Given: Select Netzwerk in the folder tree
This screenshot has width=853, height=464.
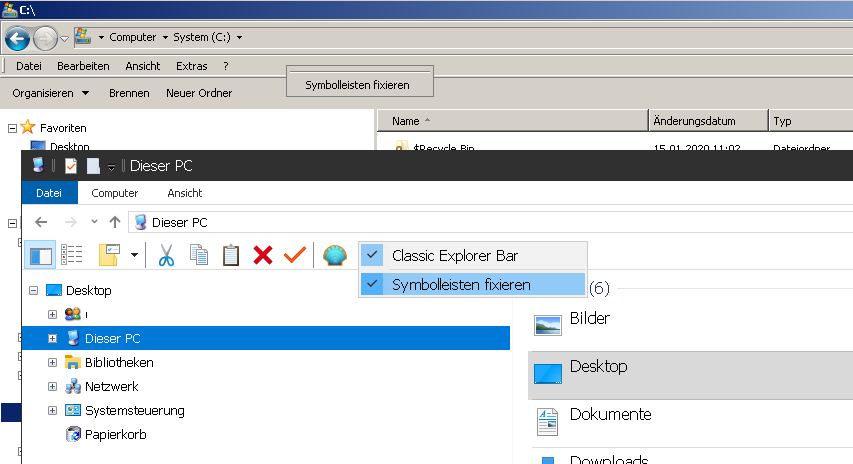Looking at the screenshot, I should [112, 386].
